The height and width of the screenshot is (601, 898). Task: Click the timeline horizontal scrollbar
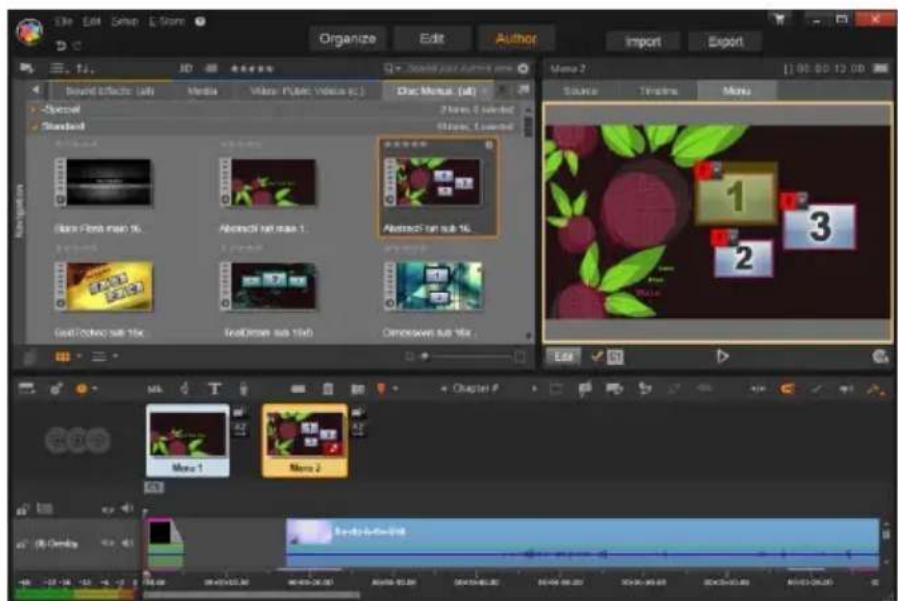click(252, 595)
